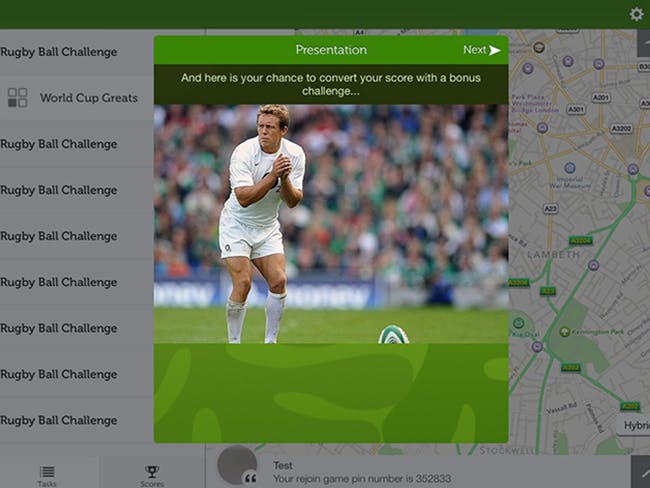Click the Presentation title bar

[331, 50]
